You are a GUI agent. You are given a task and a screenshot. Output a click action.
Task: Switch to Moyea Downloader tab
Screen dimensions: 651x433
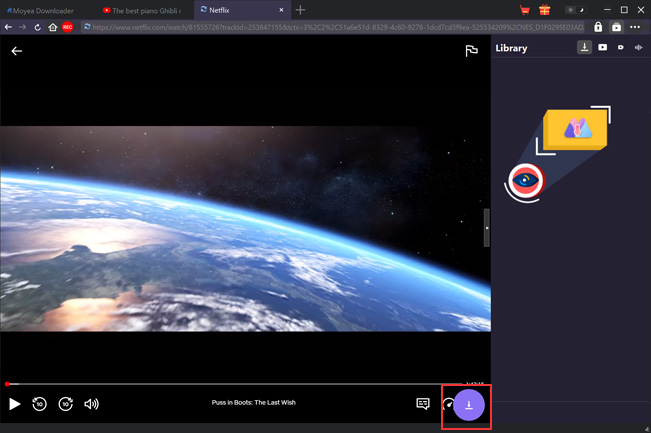coord(40,10)
